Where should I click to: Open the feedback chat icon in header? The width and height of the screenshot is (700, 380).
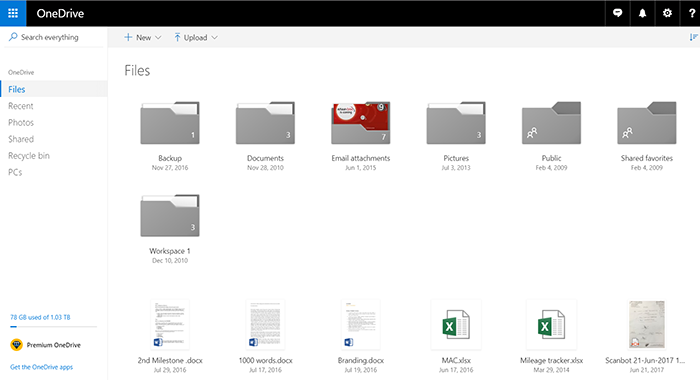point(617,13)
